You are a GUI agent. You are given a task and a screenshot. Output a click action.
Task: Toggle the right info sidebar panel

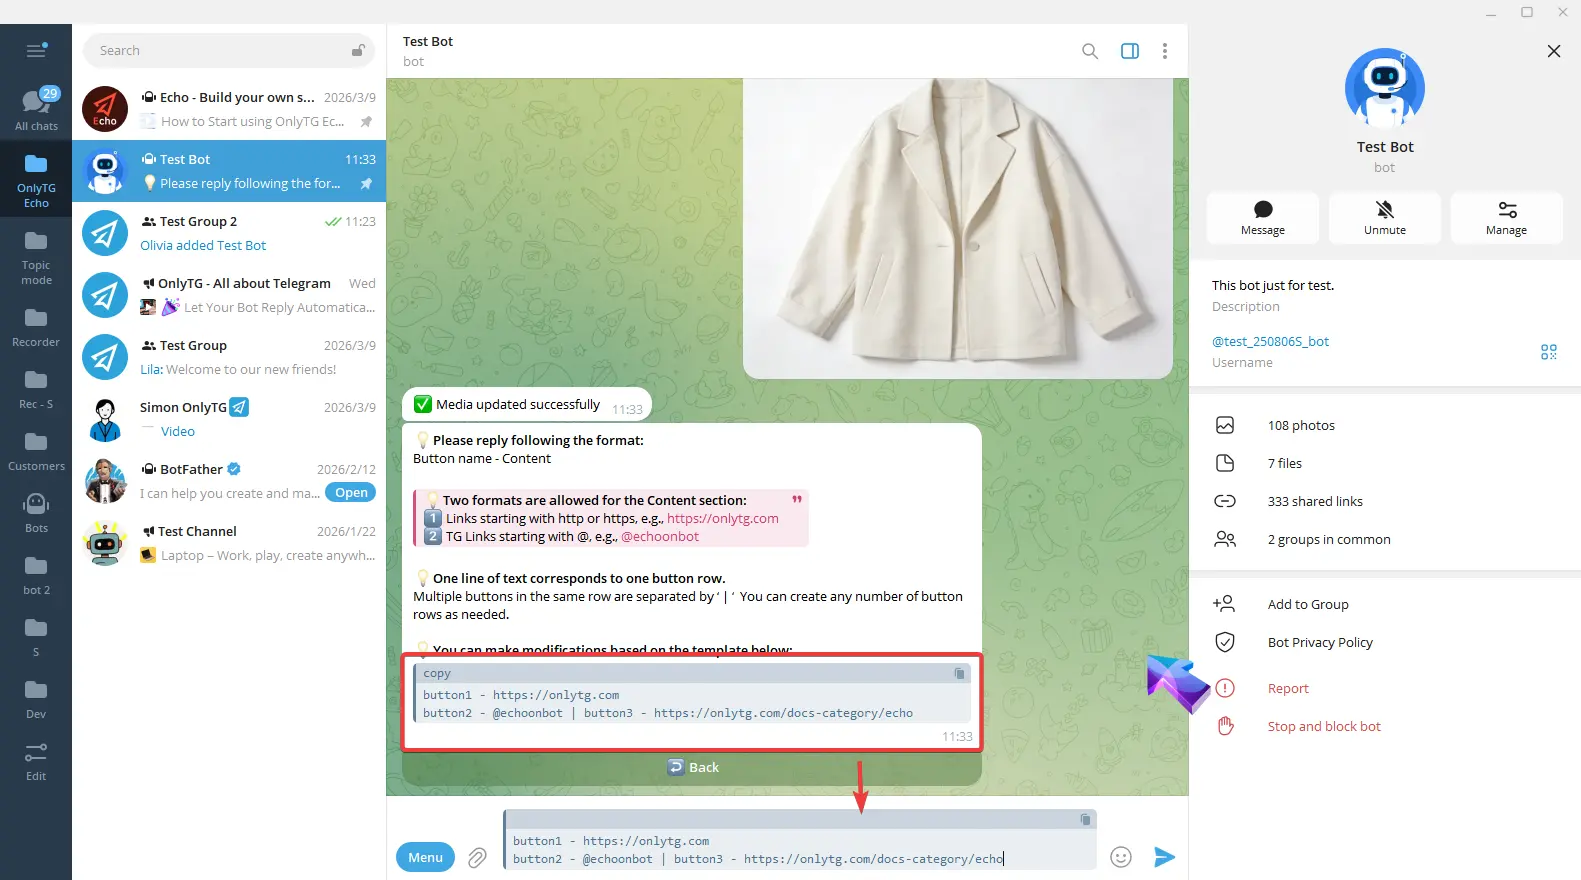1130,51
